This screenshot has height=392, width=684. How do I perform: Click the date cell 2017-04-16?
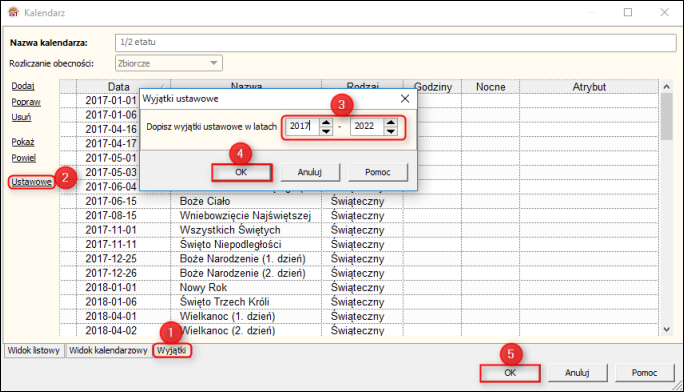[x=111, y=129]
